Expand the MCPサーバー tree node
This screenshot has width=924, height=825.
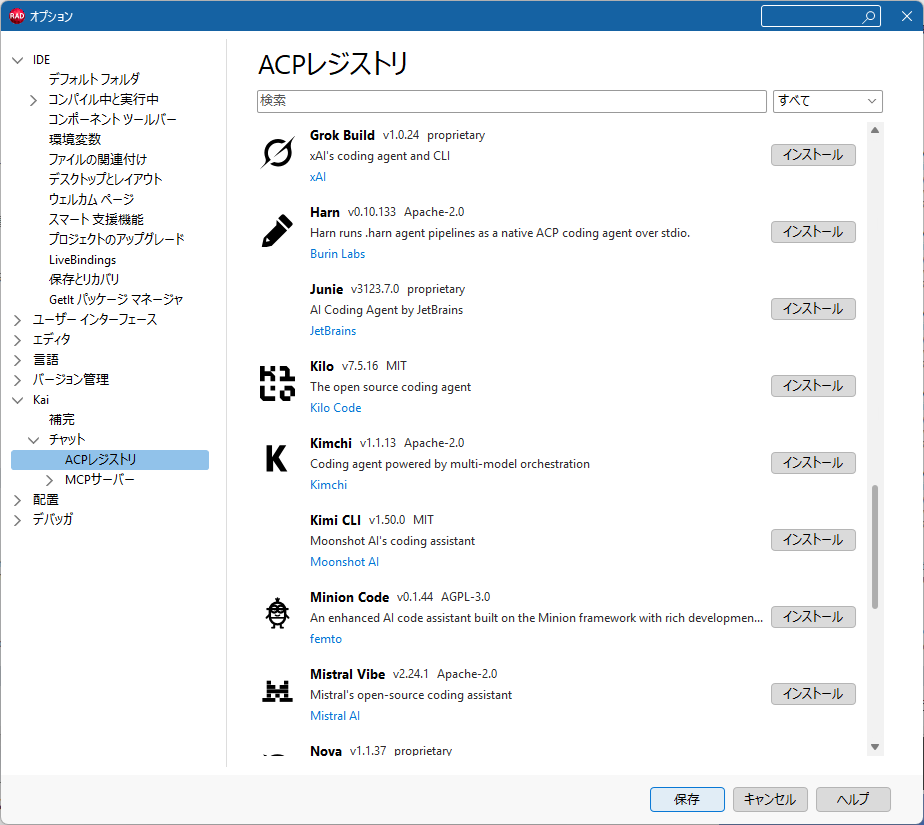(50, 480)
